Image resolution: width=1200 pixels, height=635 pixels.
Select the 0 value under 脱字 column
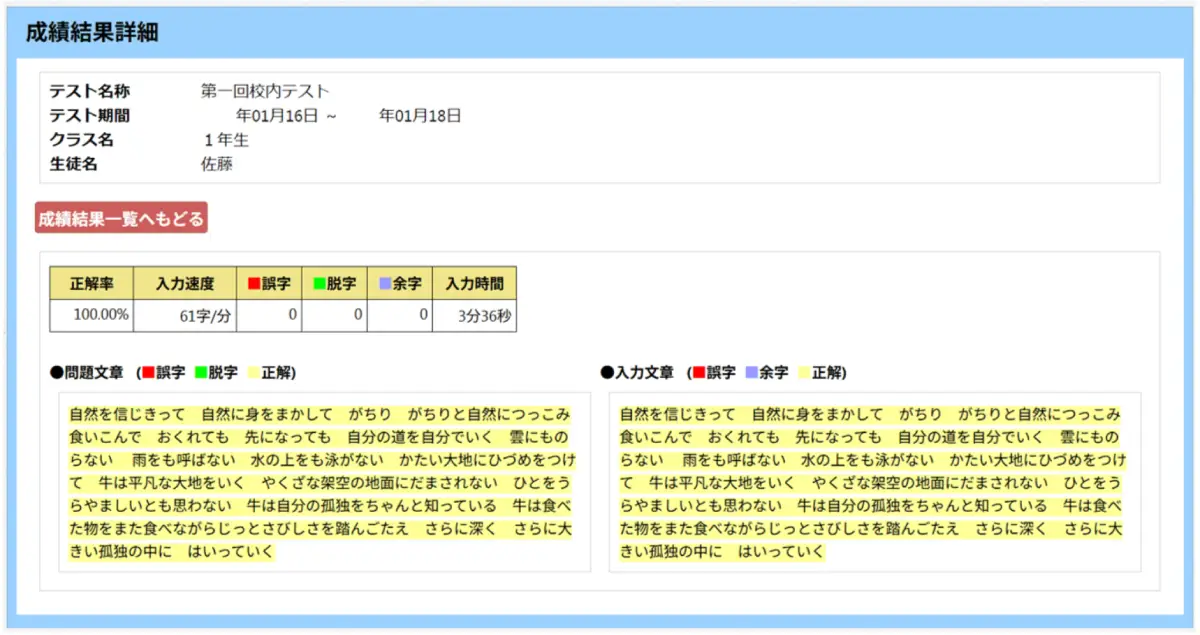358,315
